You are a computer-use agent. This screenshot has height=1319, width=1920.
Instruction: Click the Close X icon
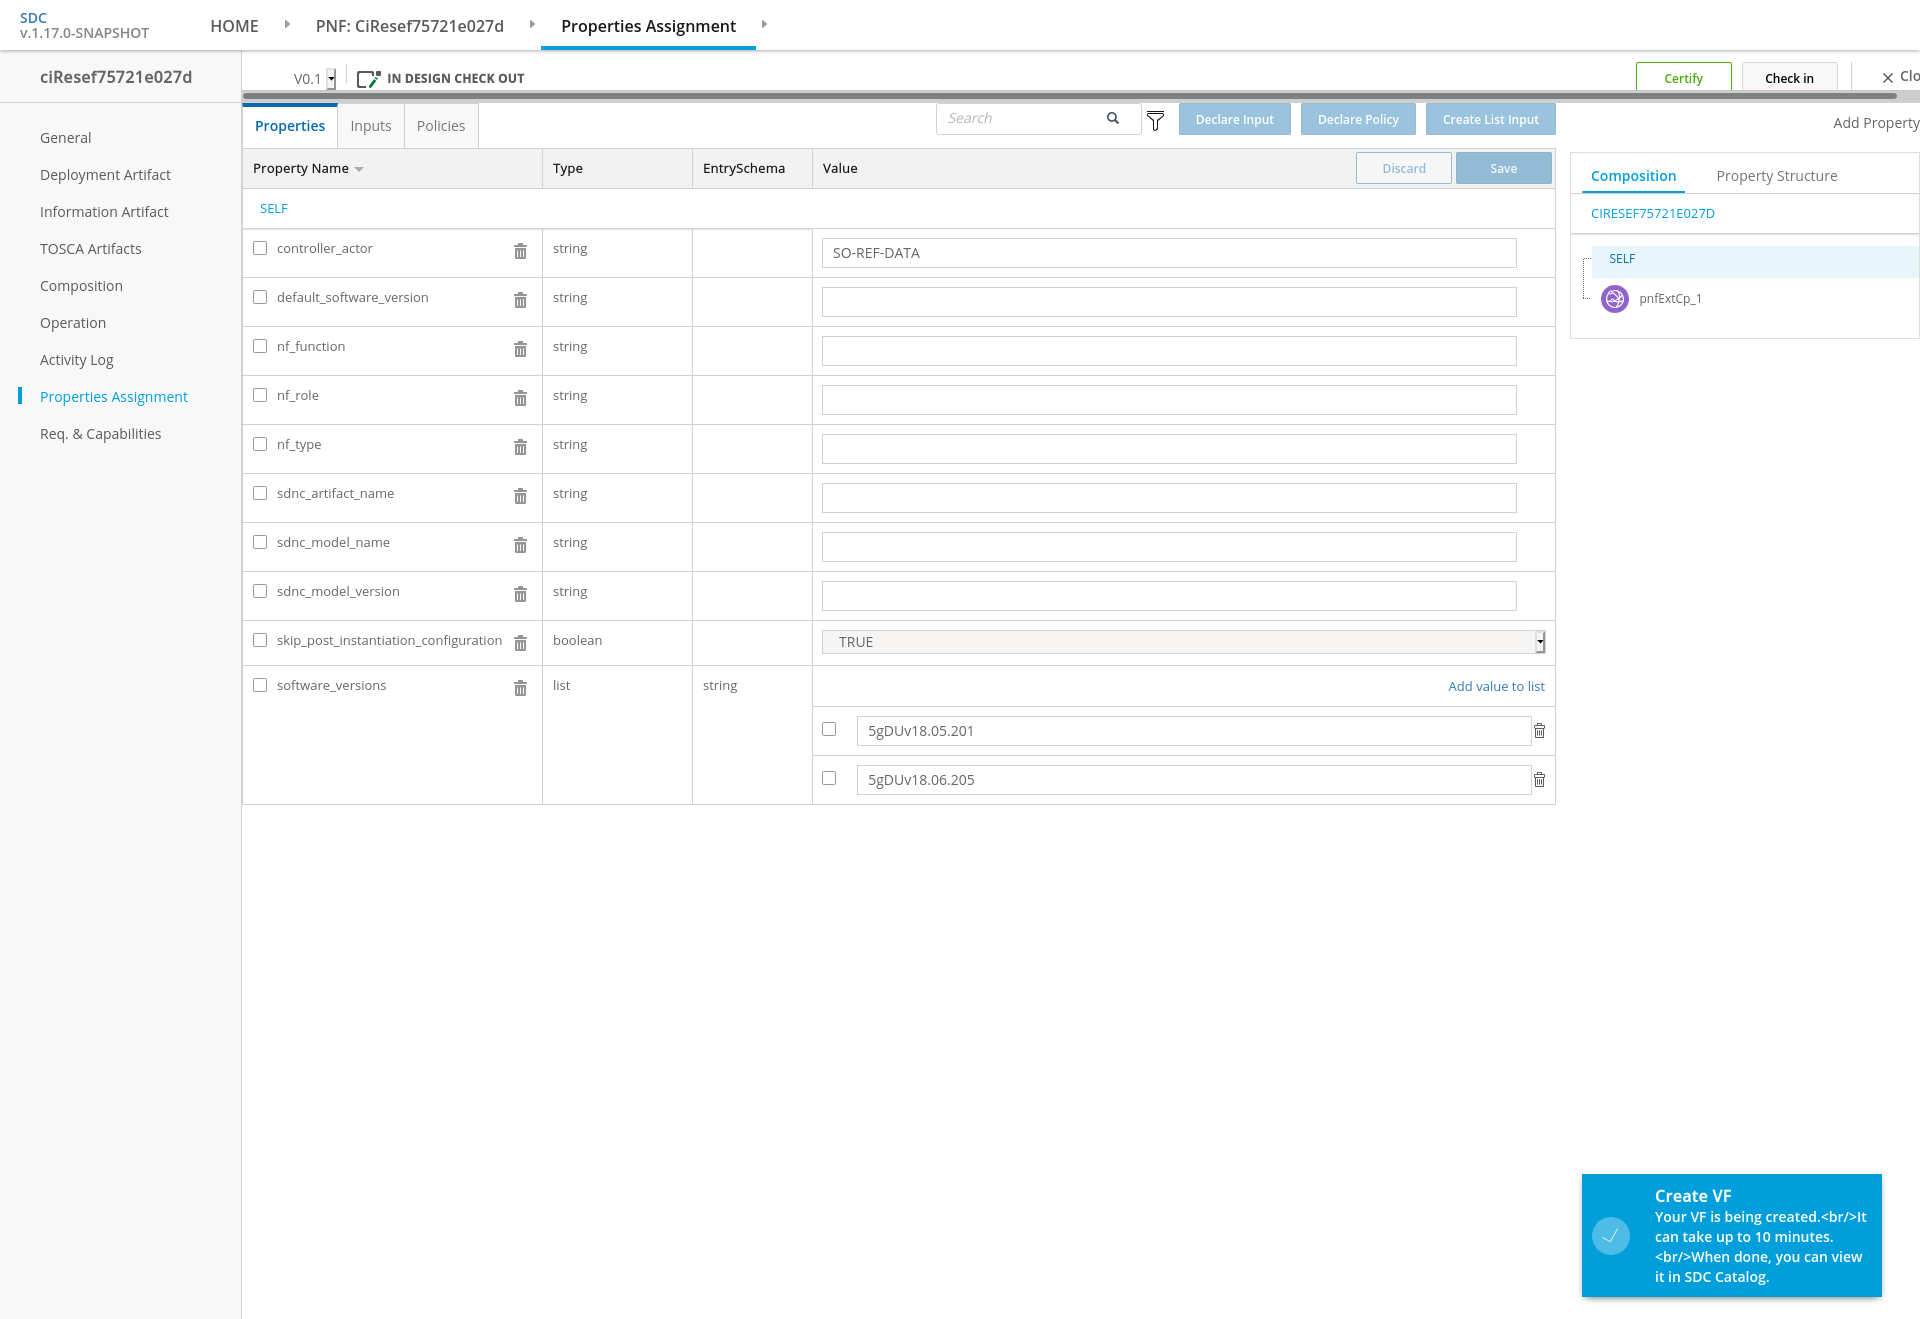(1888, 78)
